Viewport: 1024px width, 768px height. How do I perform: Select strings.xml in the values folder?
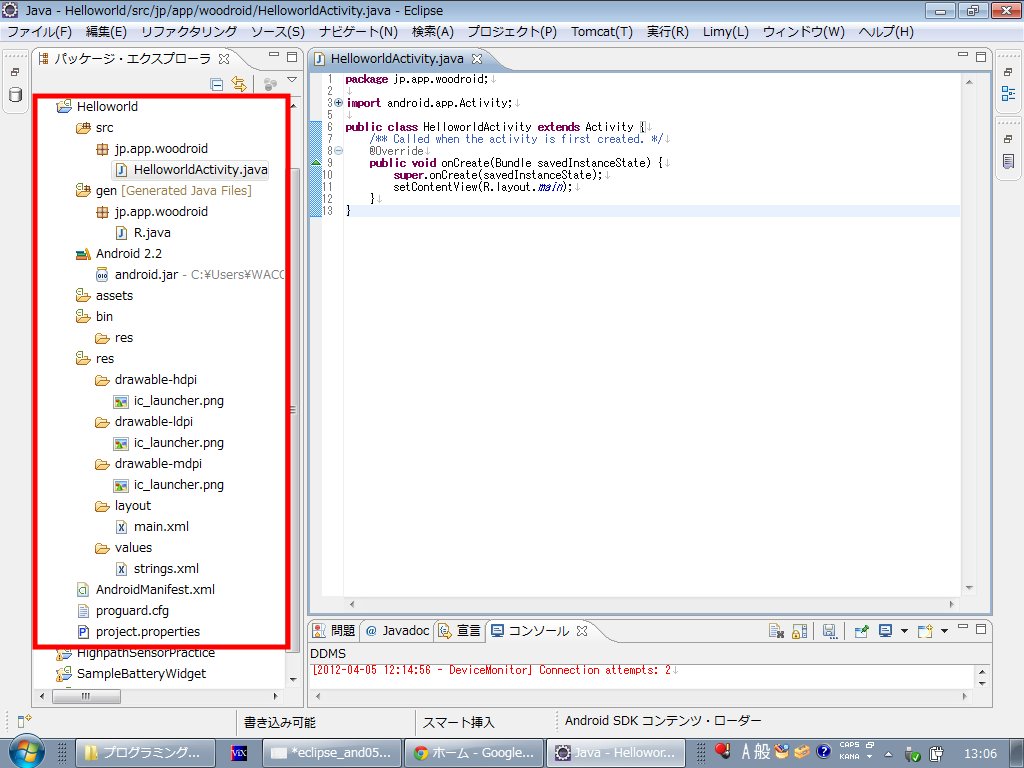(x=157, y=569)
